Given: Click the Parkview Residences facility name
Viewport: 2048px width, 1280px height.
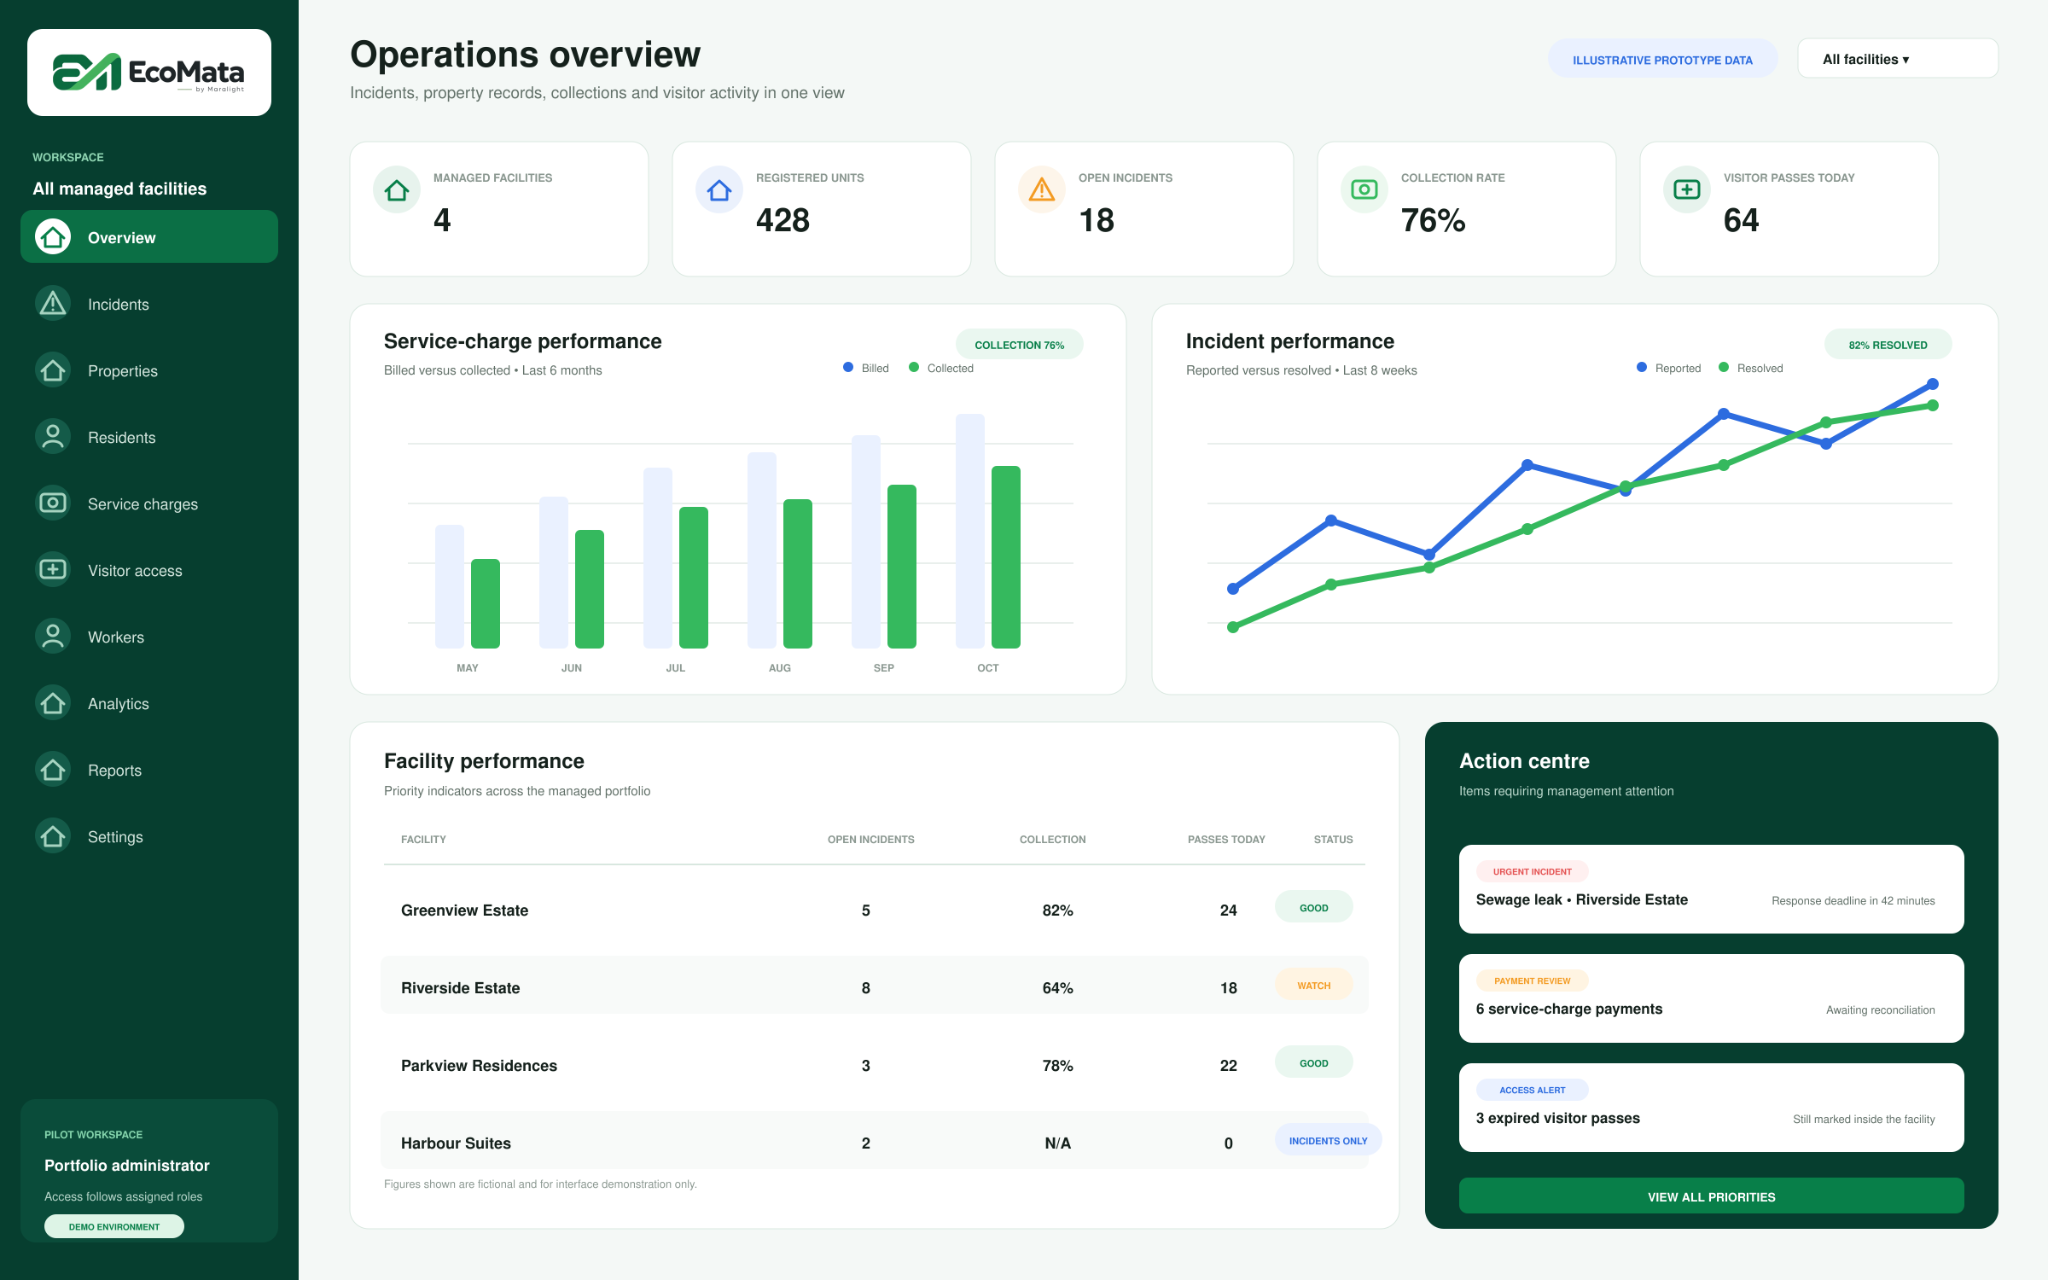Looking at the screenshot, I should (479, 1066).
